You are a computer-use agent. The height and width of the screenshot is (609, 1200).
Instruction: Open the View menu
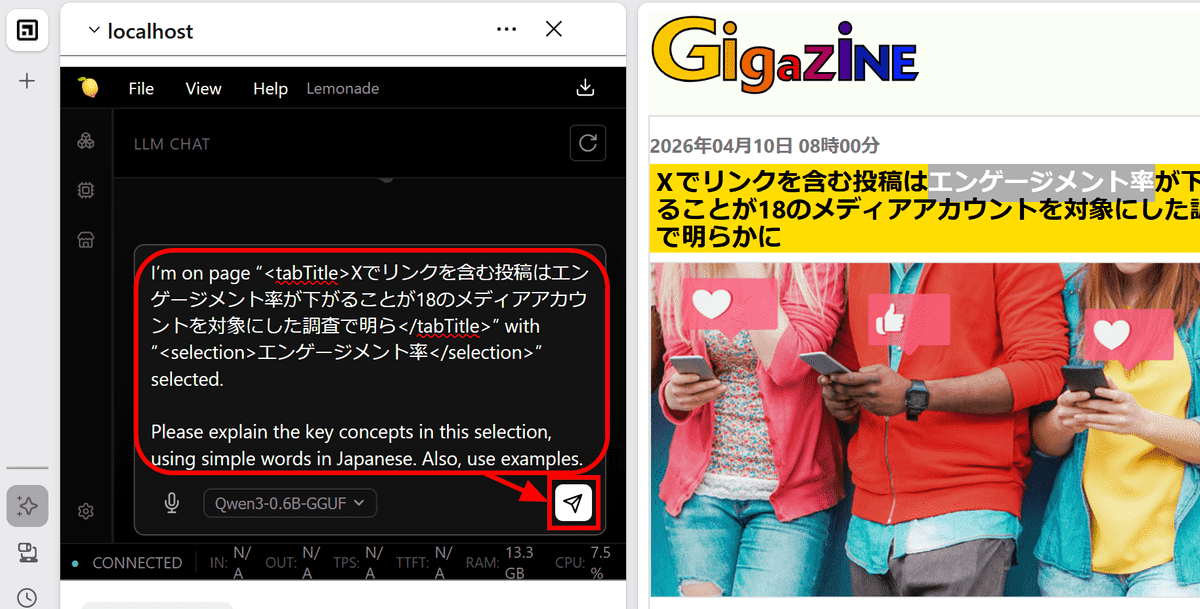(203, 88)
